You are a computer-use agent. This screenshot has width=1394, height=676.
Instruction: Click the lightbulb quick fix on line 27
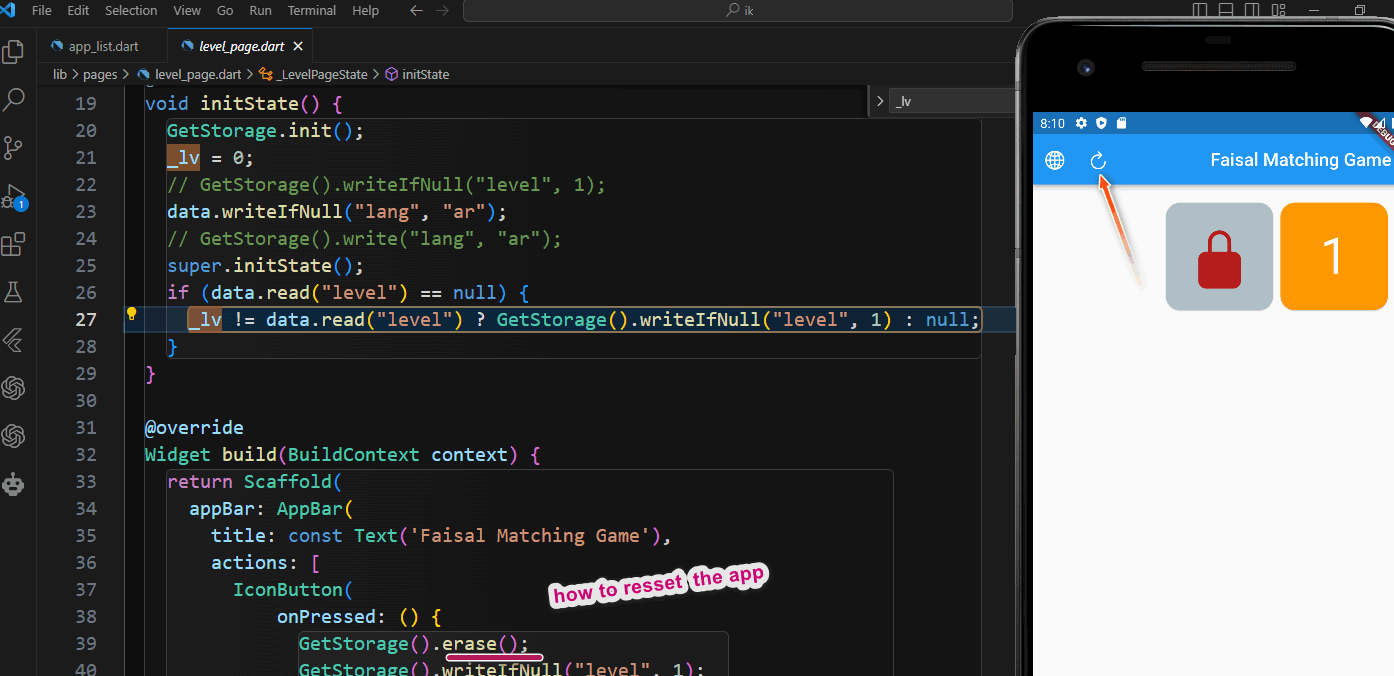(x=131, y=313)
